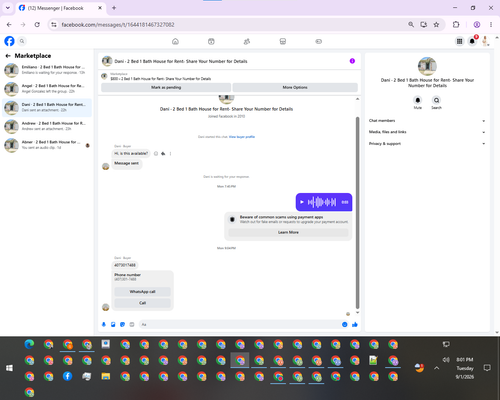500x400 pixels.
Task: Open the Gaming icon in Facebook header
Action: pyautogui.click(x=318, y=41)
